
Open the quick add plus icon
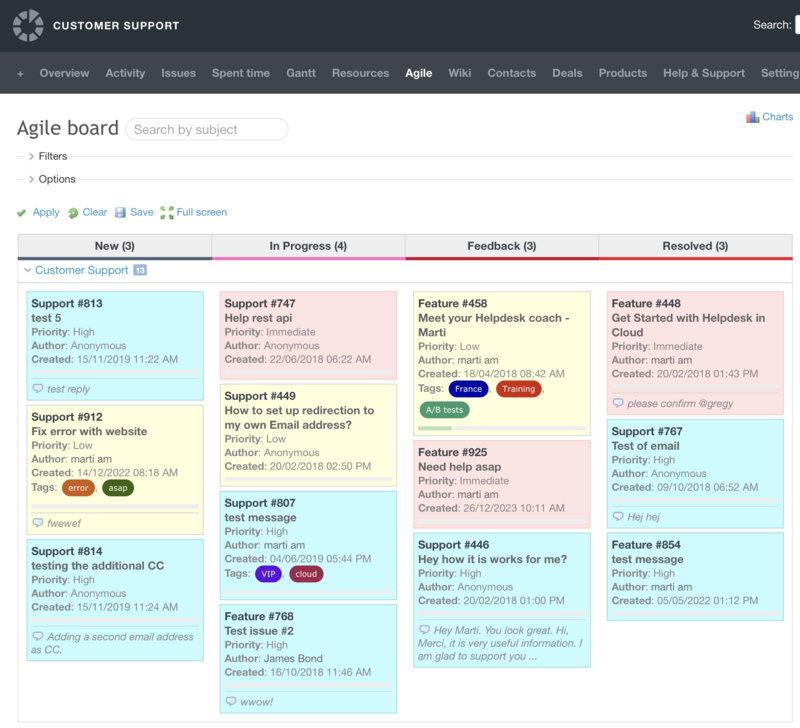(20, 73)
